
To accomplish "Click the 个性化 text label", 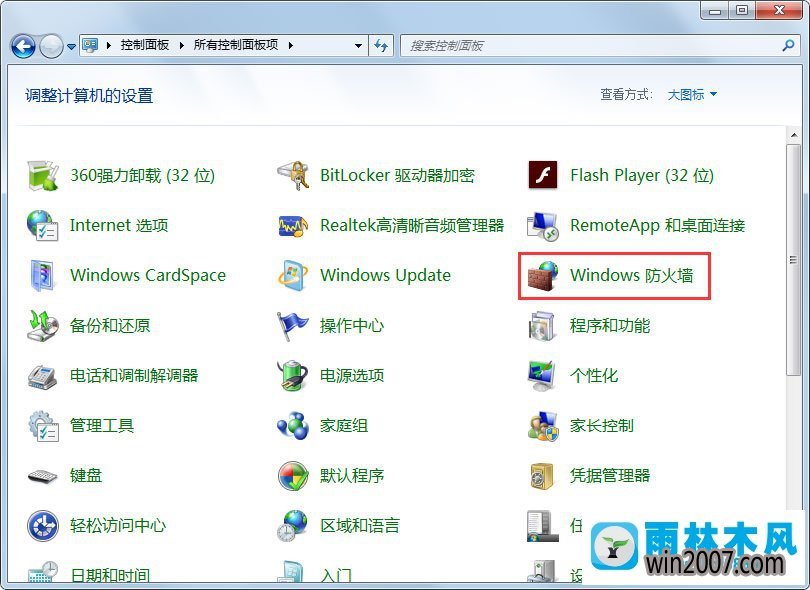I will click(x=594, y=376).
